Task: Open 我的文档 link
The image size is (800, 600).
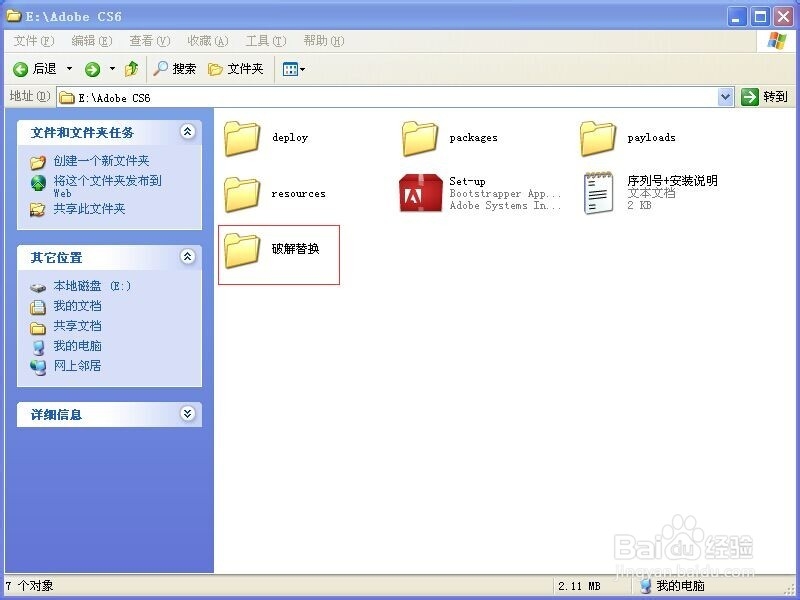Action: click(x=78, y=306)
